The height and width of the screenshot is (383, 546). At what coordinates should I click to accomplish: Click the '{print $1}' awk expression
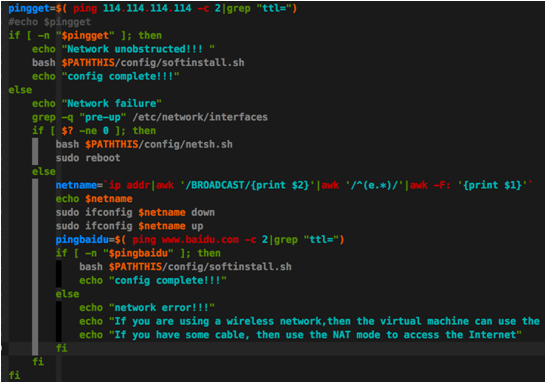click(492, 185)
